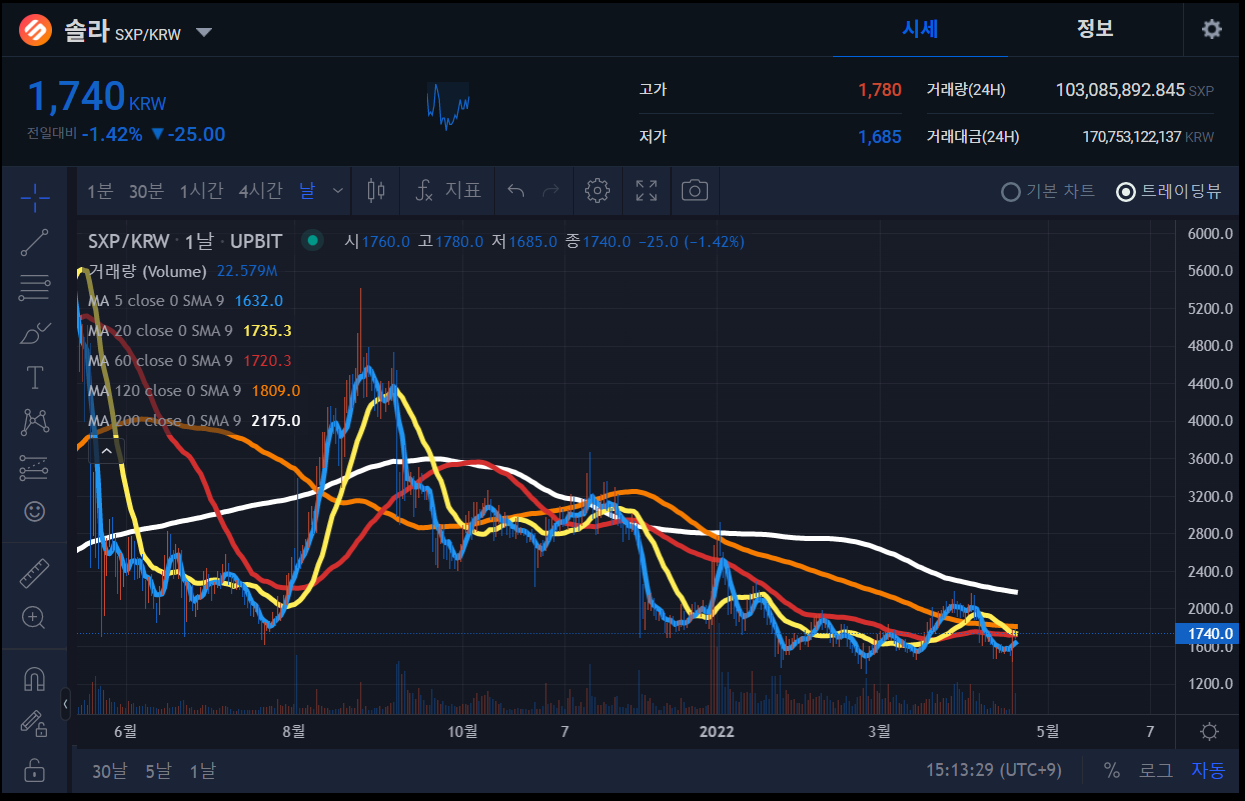This screenshot has height=801, width=1245.
Task: Click the MA 60 indicator legend
Action: tap(190, 361)
